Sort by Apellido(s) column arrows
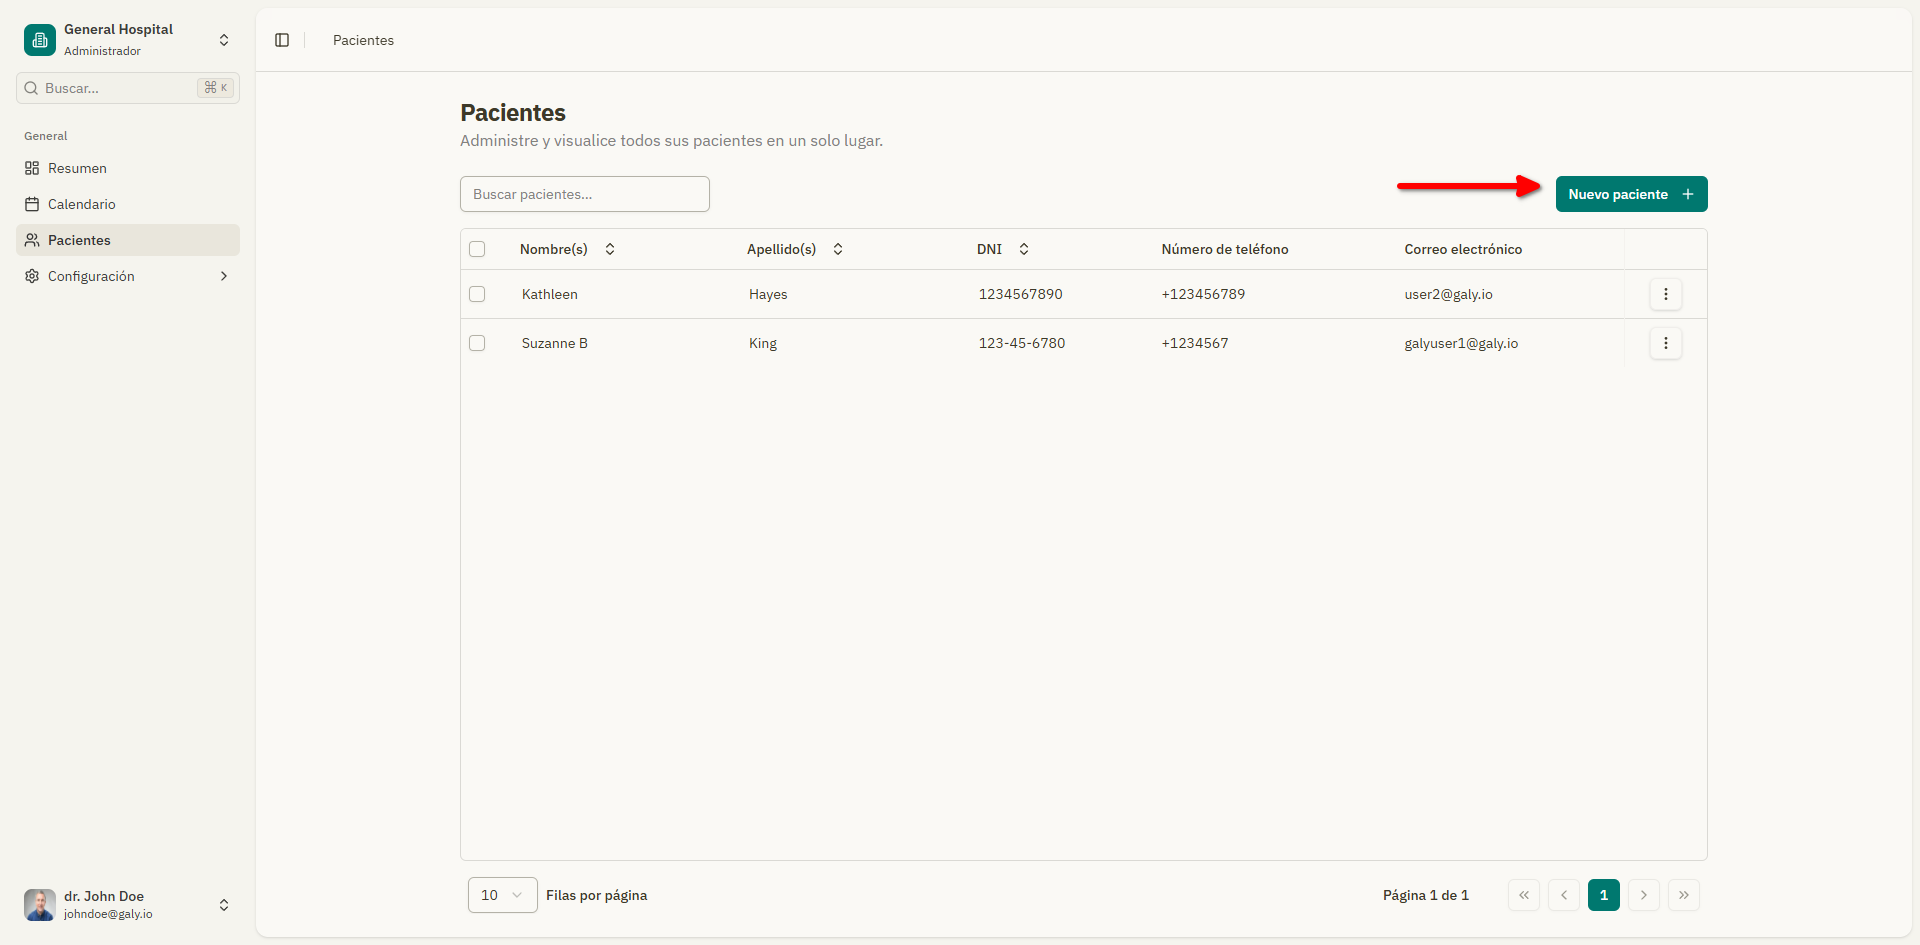Image resolution: width=1920 pixels, height=945 pixels. coord(838,249)
